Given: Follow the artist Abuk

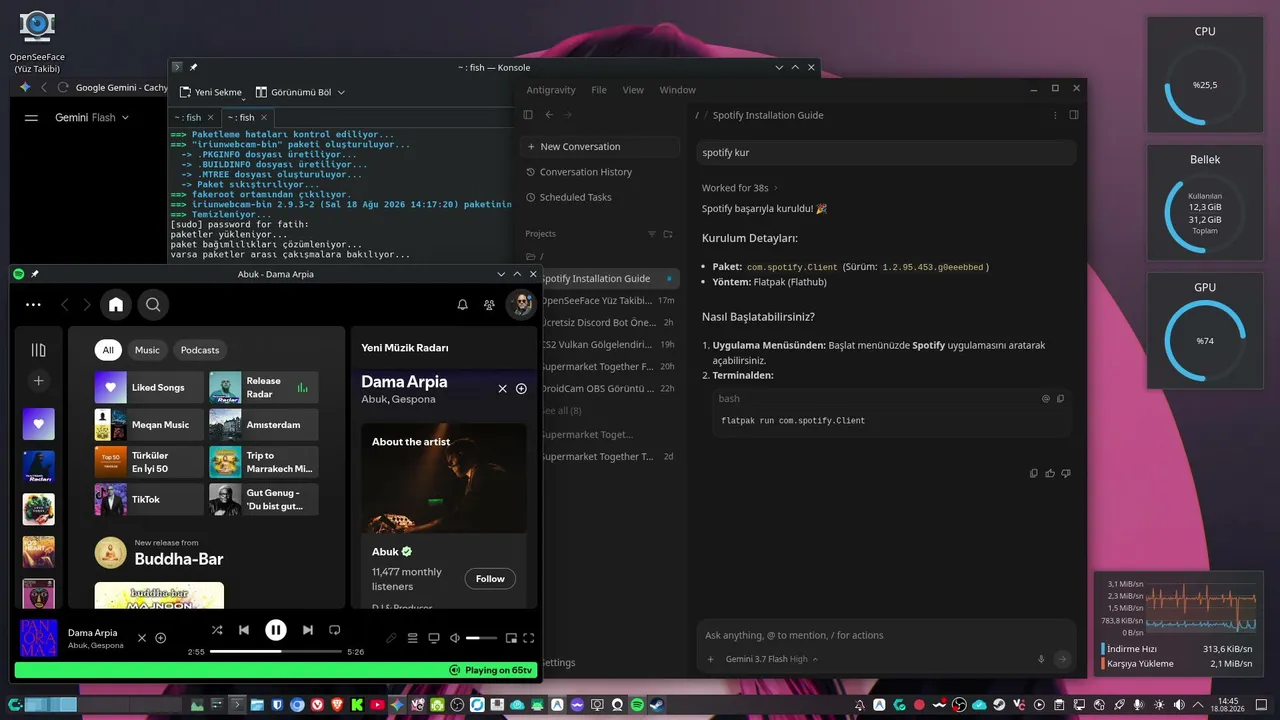Looking at the screenshot, I should [490, 579].
